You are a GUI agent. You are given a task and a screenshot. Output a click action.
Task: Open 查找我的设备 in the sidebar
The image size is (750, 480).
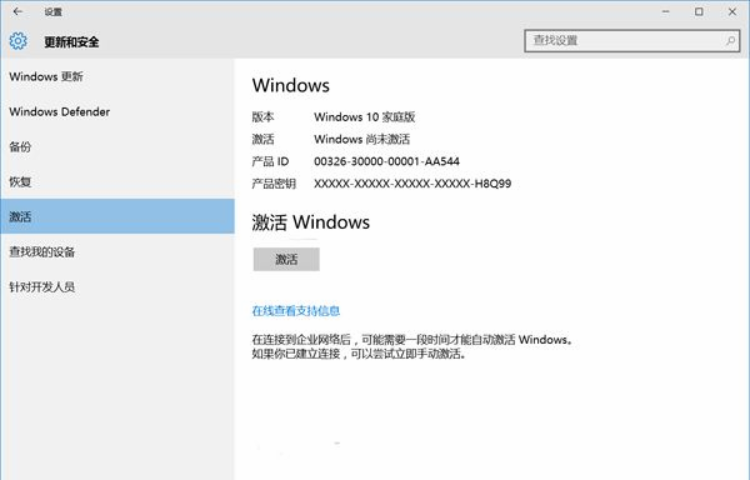coord(42,252)
